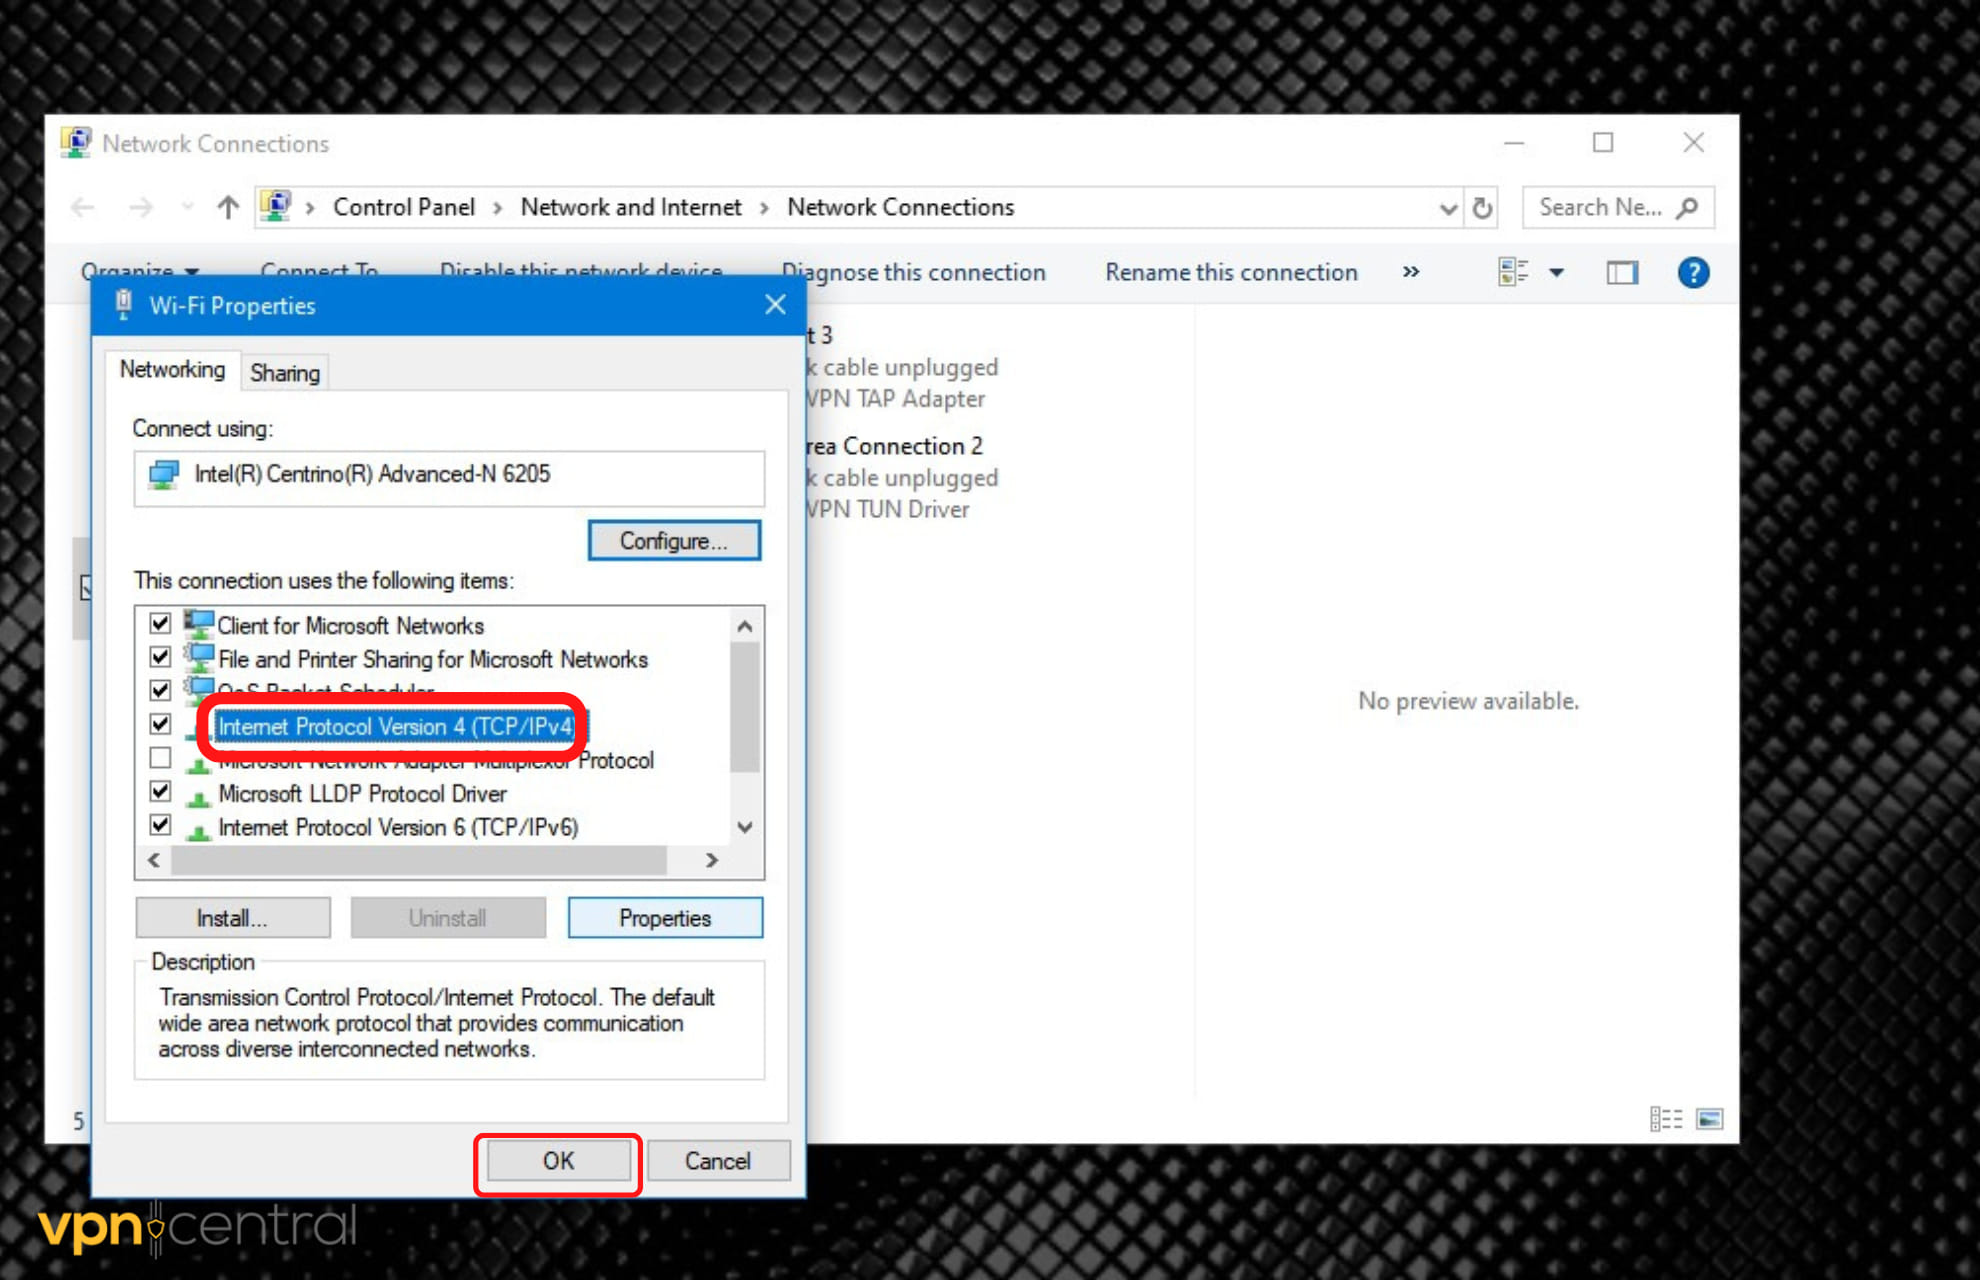Switch to details view icon in status bar

click(x=1665, y=1118)
